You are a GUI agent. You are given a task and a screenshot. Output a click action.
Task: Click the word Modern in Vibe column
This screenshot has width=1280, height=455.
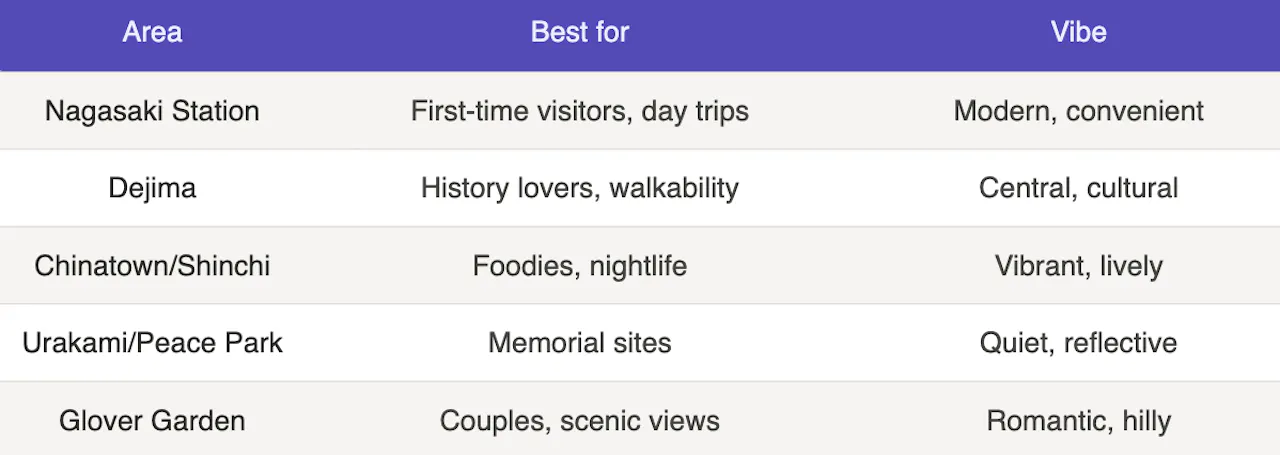[x=1003, y=110]
